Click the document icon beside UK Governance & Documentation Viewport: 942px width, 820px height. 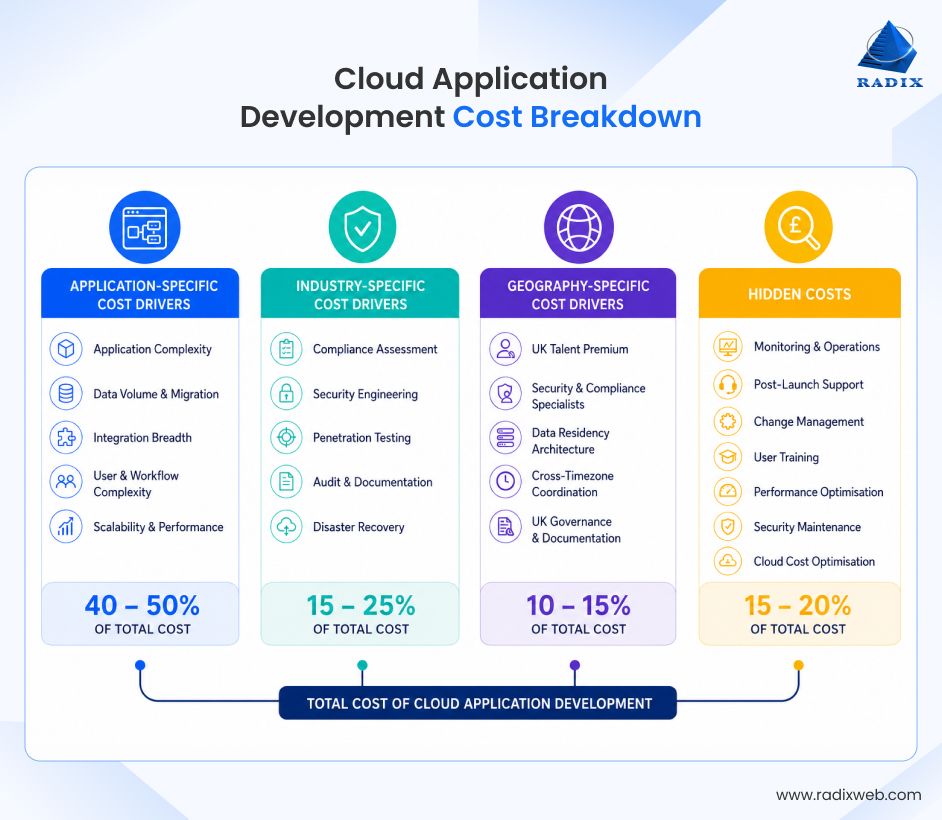click(505, 527)
